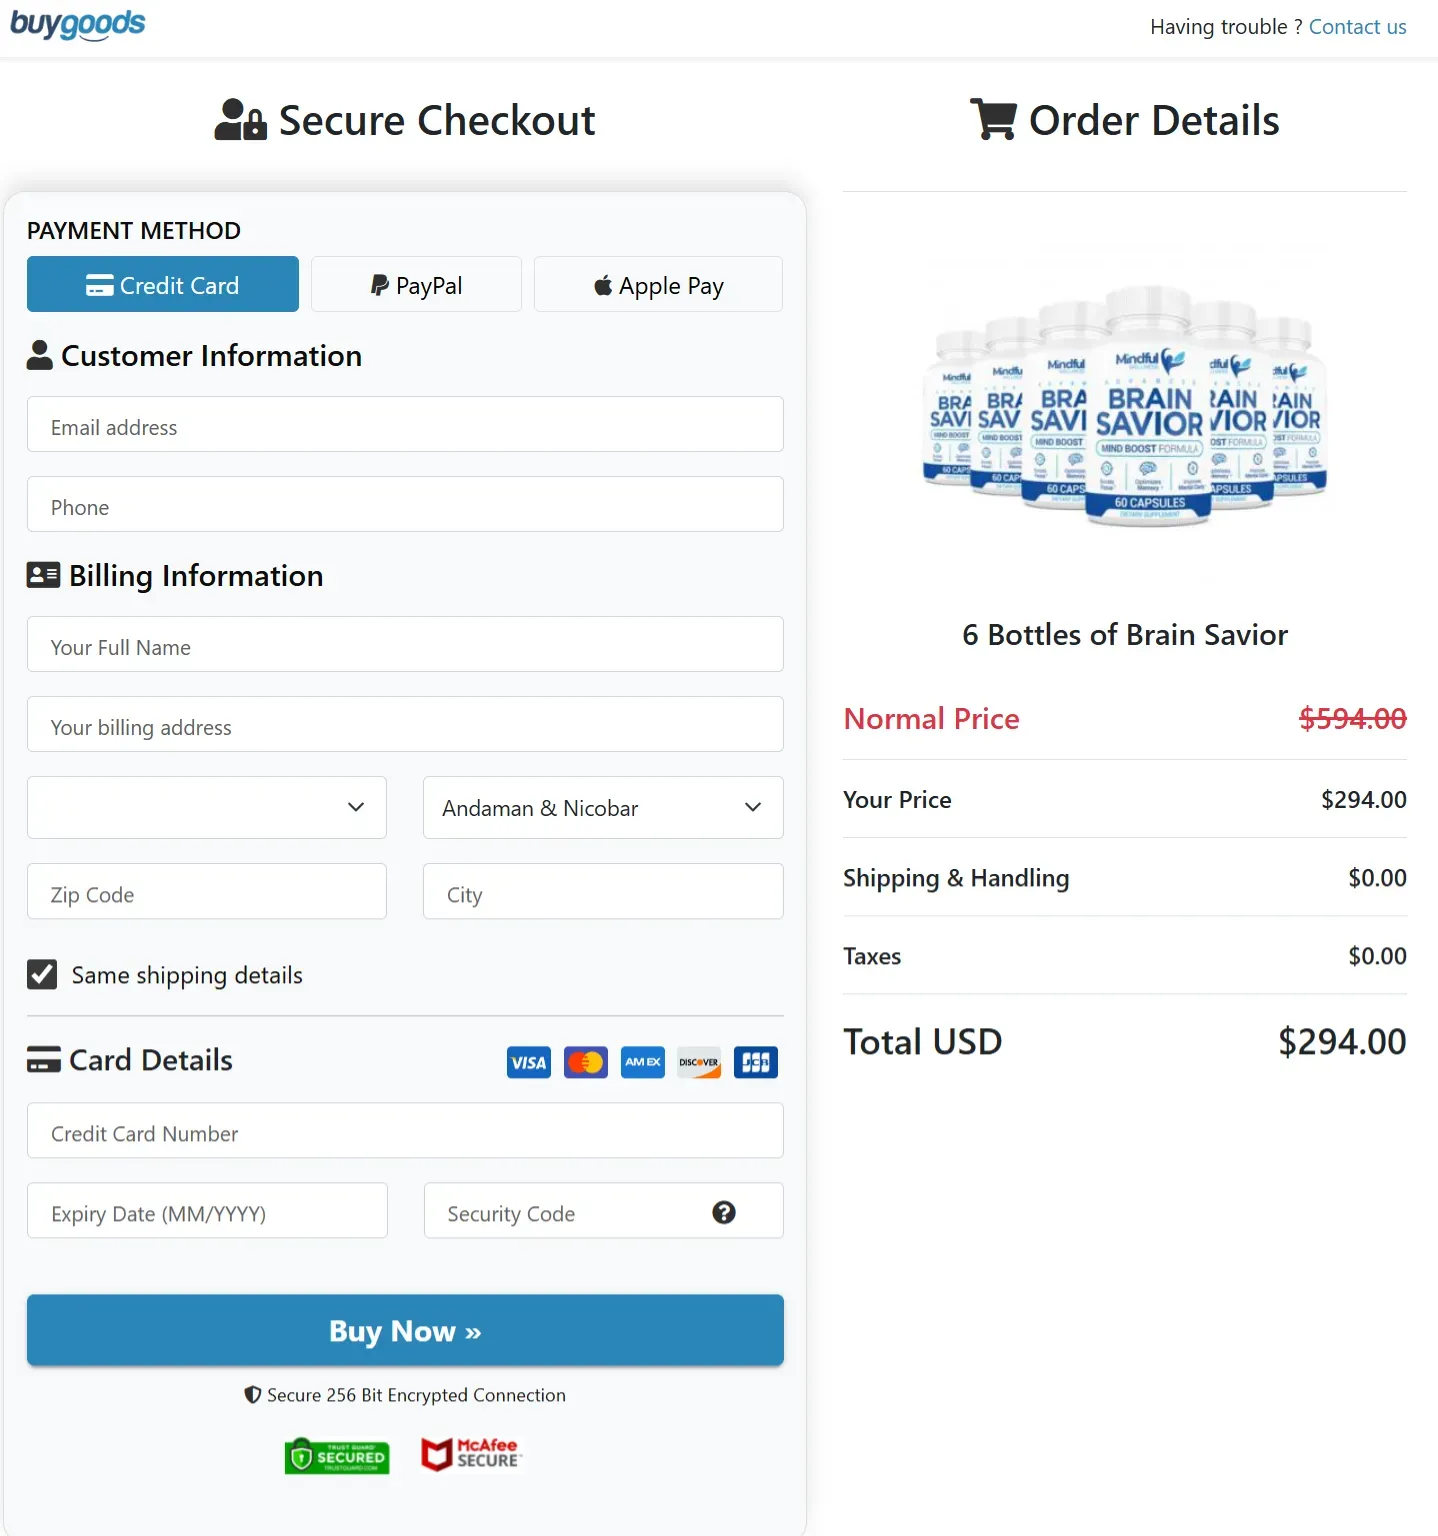Click the Credit Card Number field
This screenshot has width=1438, height=1536.
click(404, 1132)
